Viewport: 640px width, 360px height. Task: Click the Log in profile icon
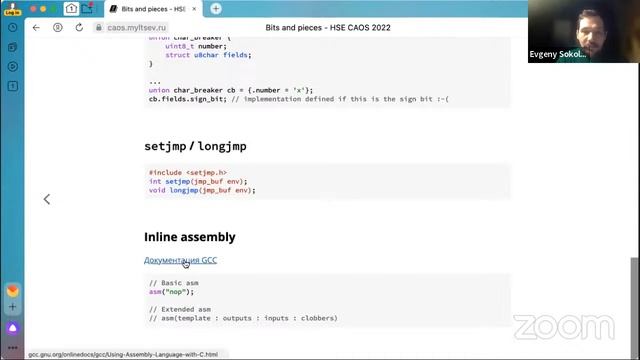coord(12,9)
